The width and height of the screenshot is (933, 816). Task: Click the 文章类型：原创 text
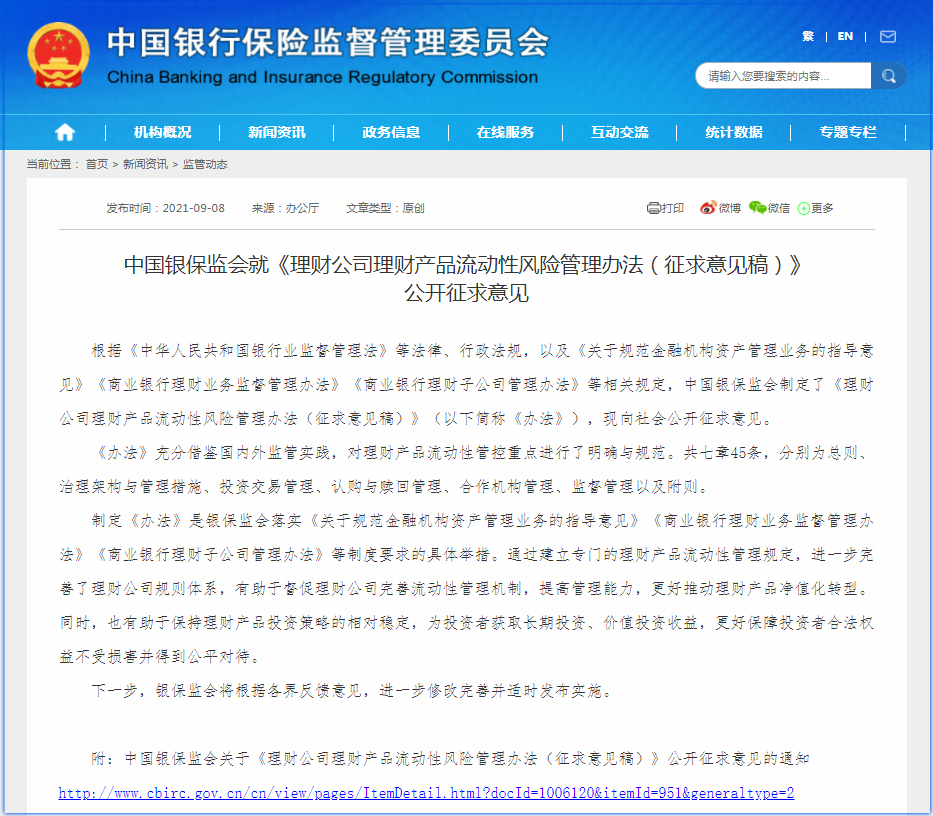[x=385, y=208]
